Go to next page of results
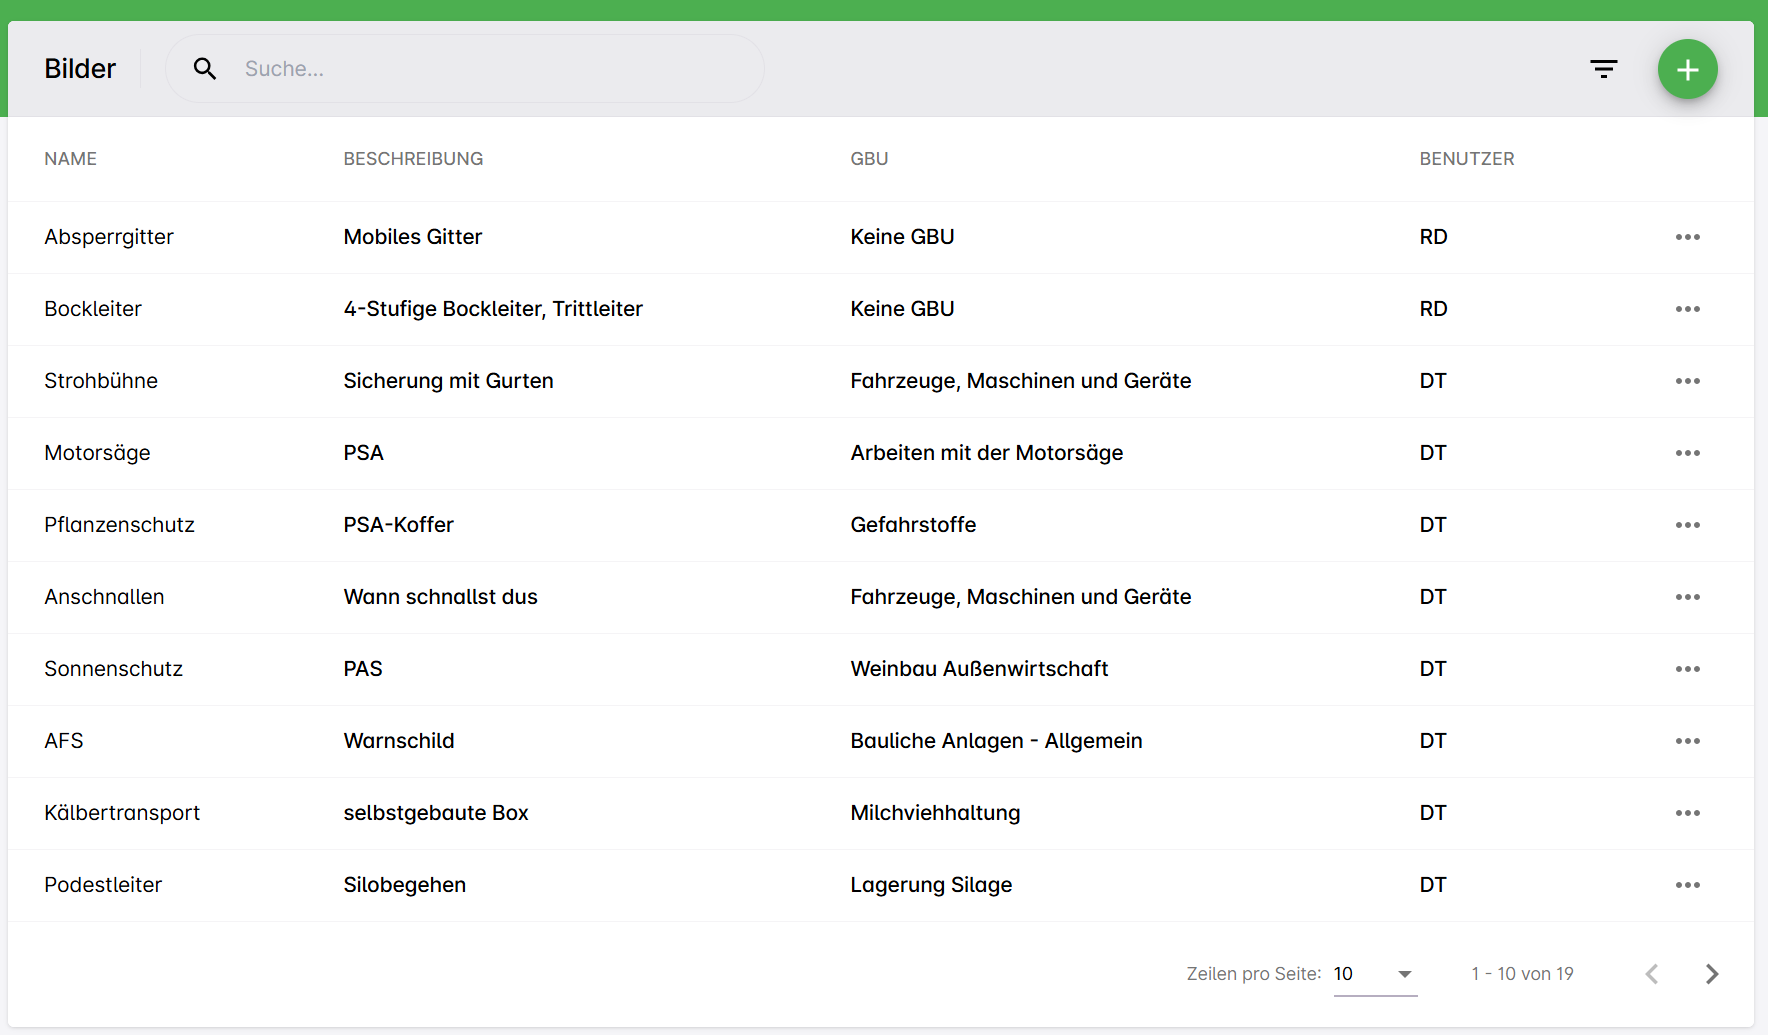Viewport: 1768px width, 1035px height. point(1711,974)
